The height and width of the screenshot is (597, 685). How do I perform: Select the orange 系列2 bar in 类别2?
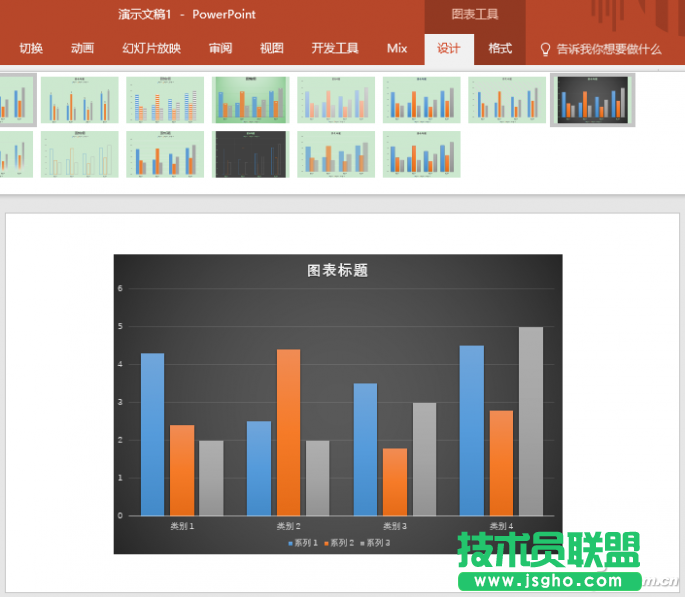[288, 432]
